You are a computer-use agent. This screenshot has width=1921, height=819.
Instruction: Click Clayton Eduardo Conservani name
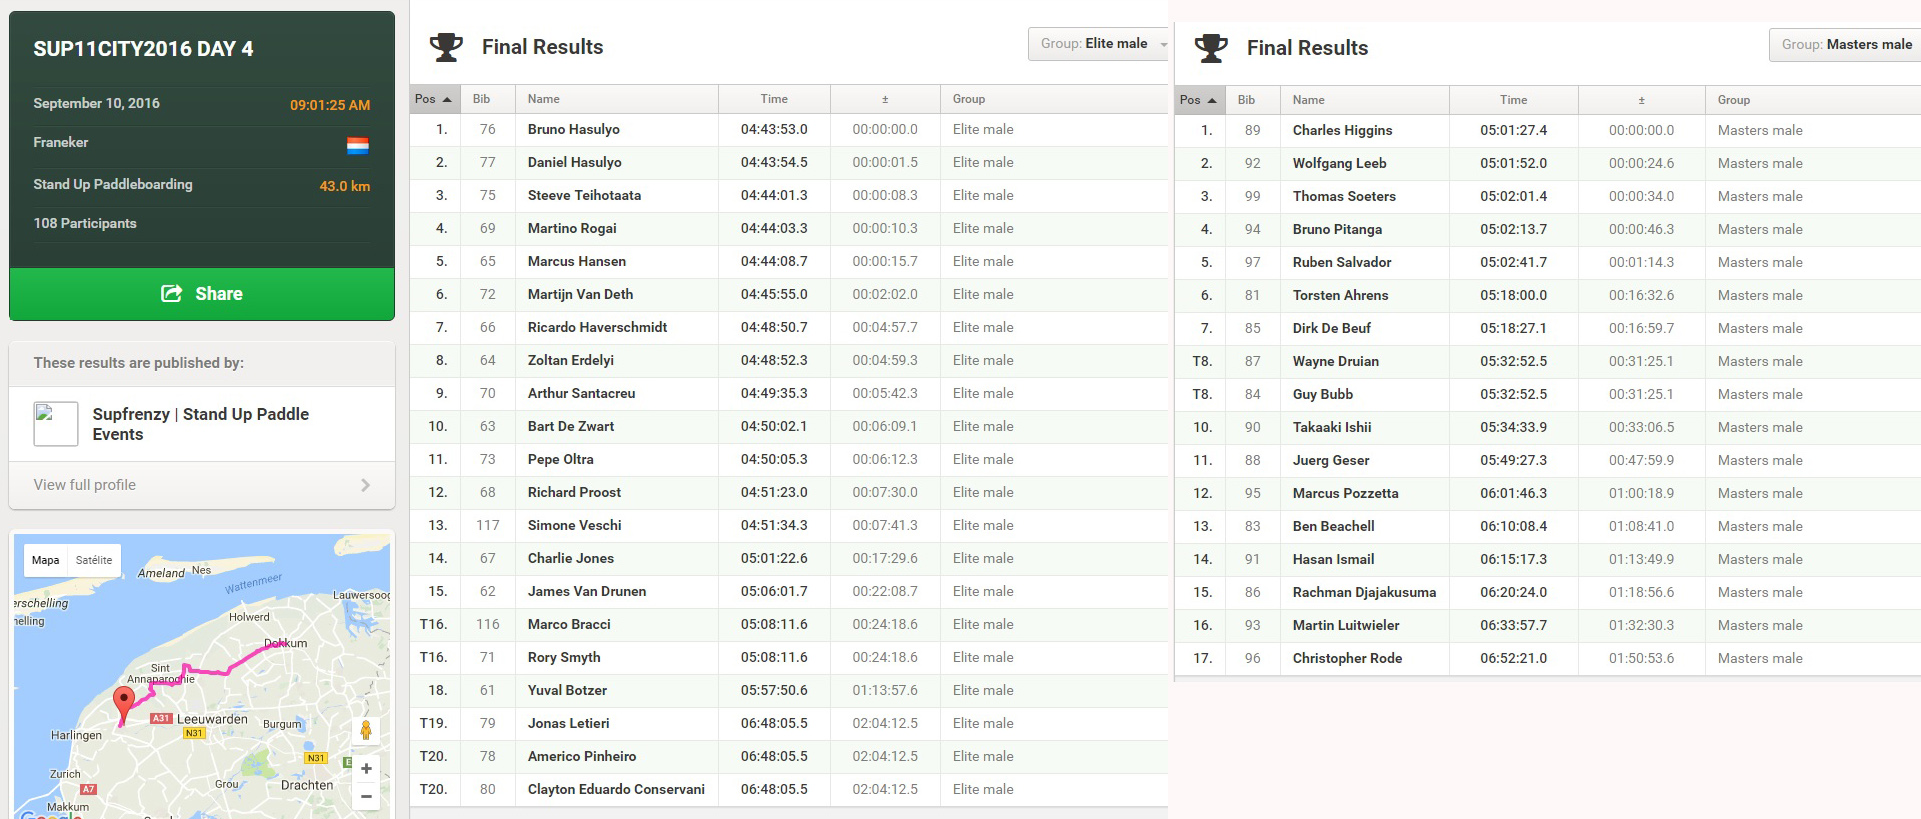tap(617, 789)
